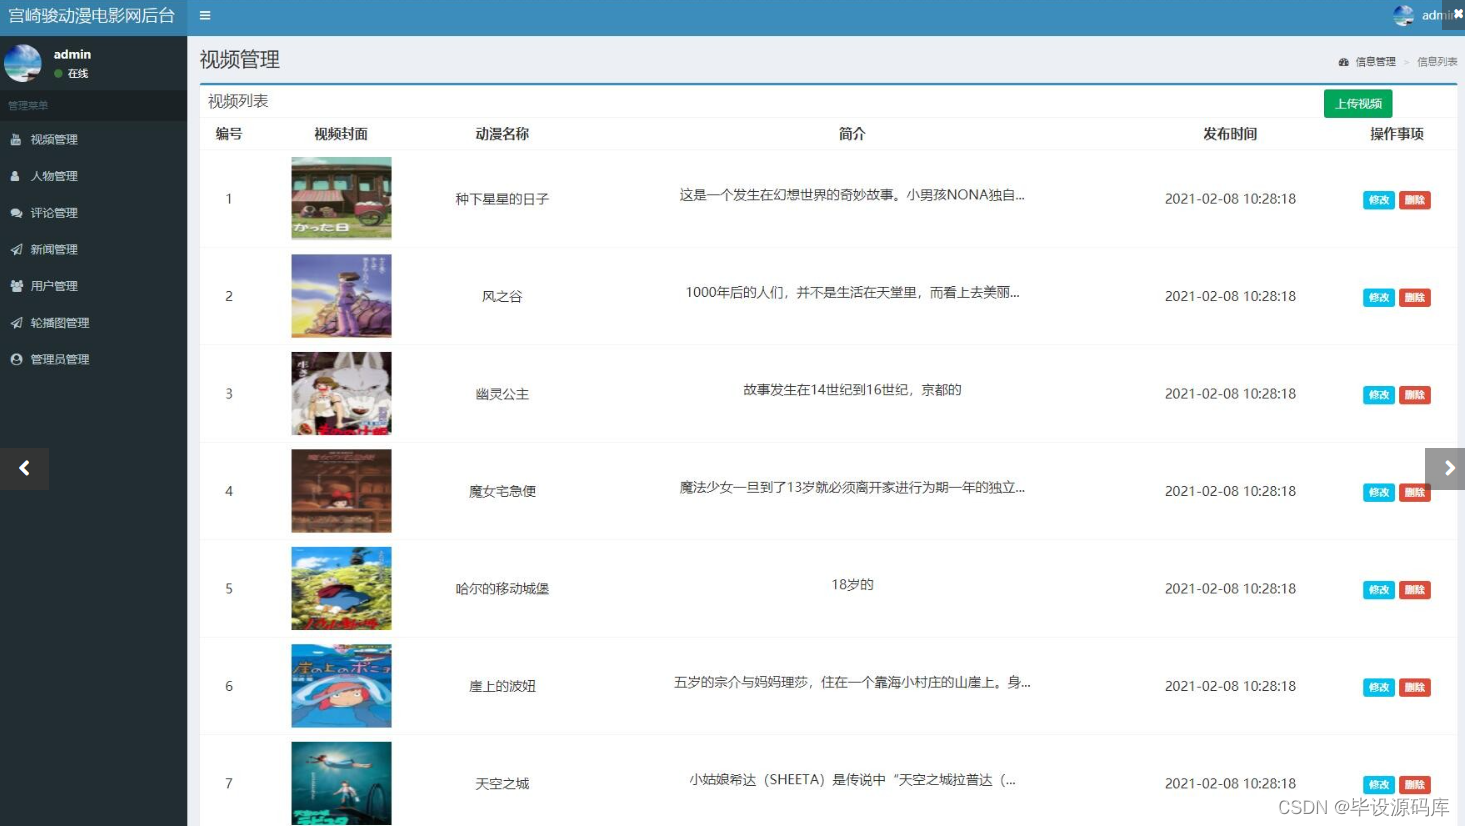Select the anime name 种下星星的日子
1465x826 pixels.
click(502, 199)
